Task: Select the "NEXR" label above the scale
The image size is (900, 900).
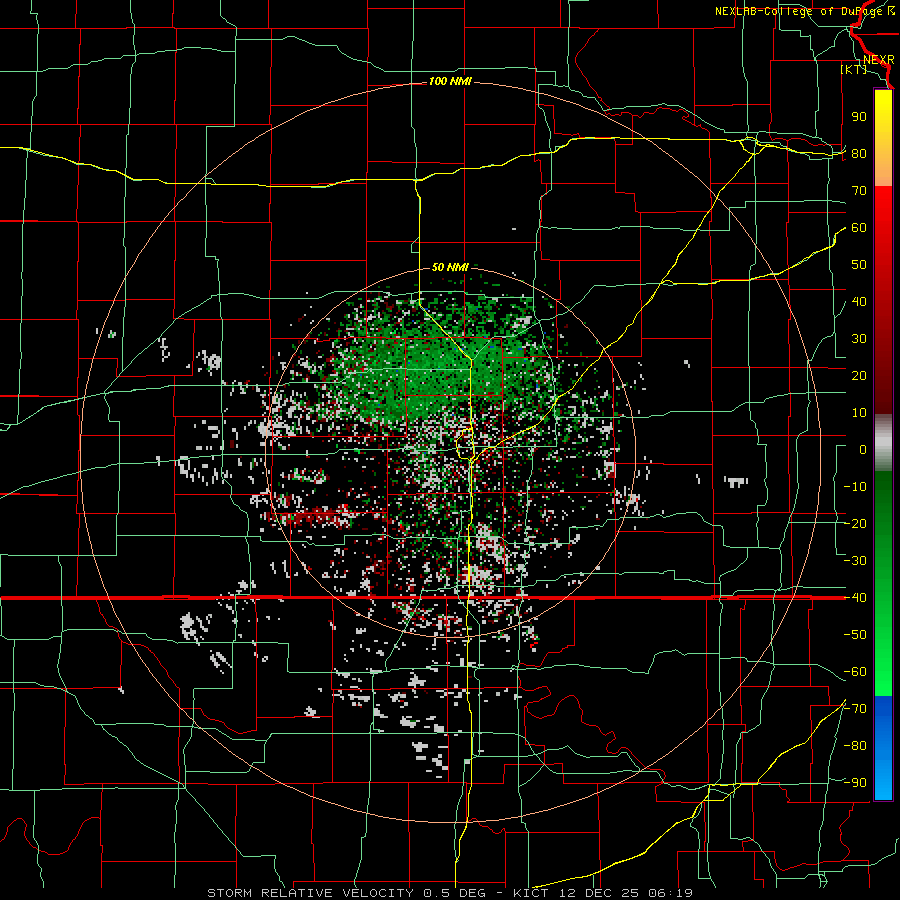Action: [x=879, y=60]
